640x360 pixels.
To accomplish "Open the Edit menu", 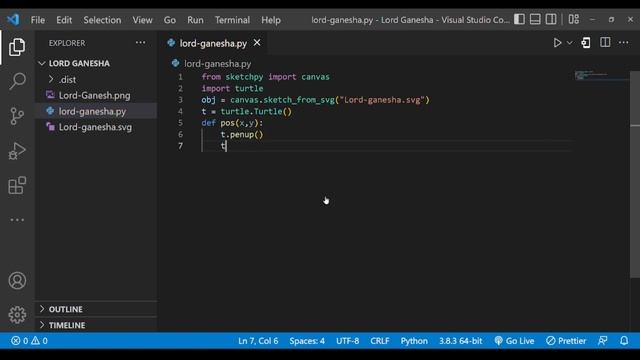I will pos(64,20).
